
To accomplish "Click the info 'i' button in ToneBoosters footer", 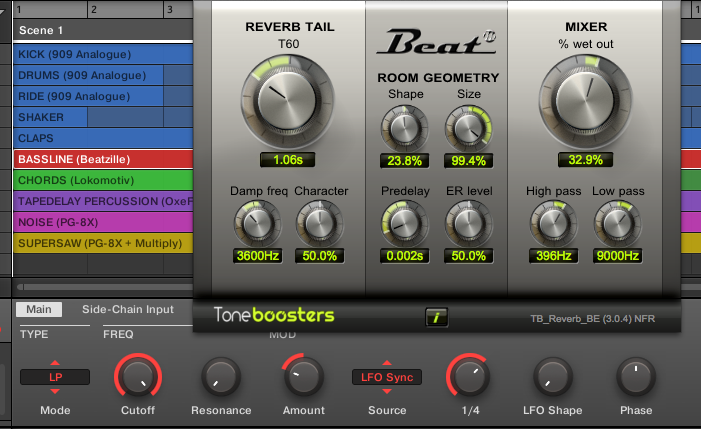I will [x=436, y=318].
